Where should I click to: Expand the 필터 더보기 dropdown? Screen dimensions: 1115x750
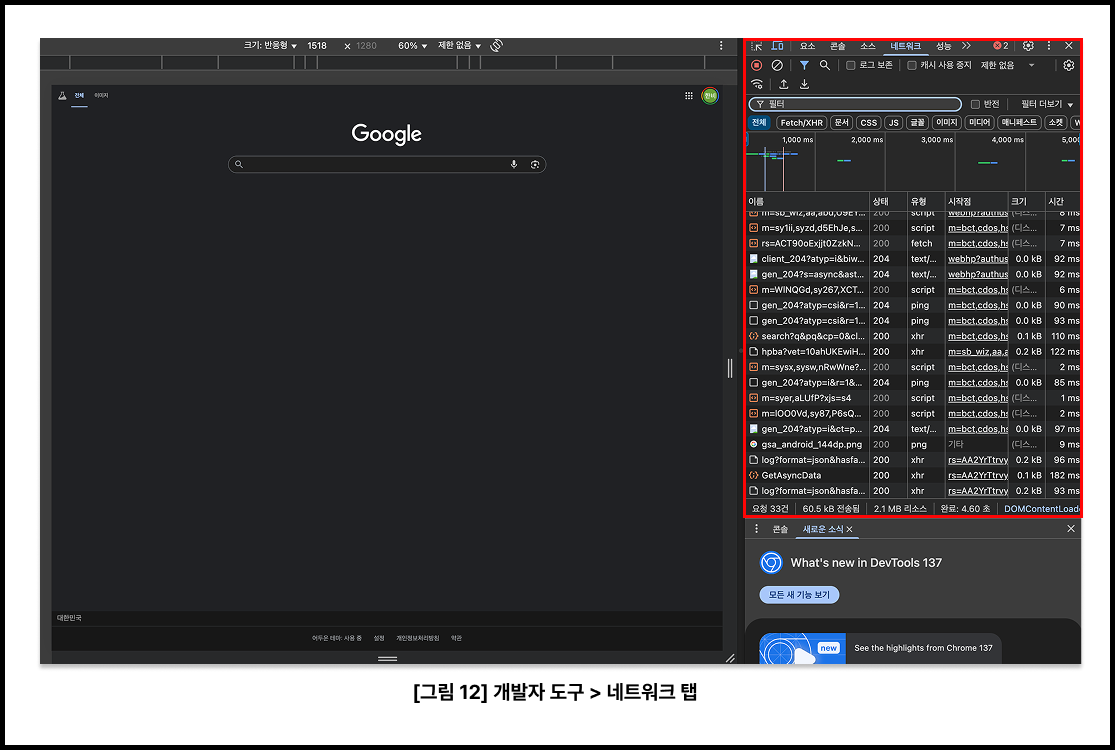[x=1047, y=105]
